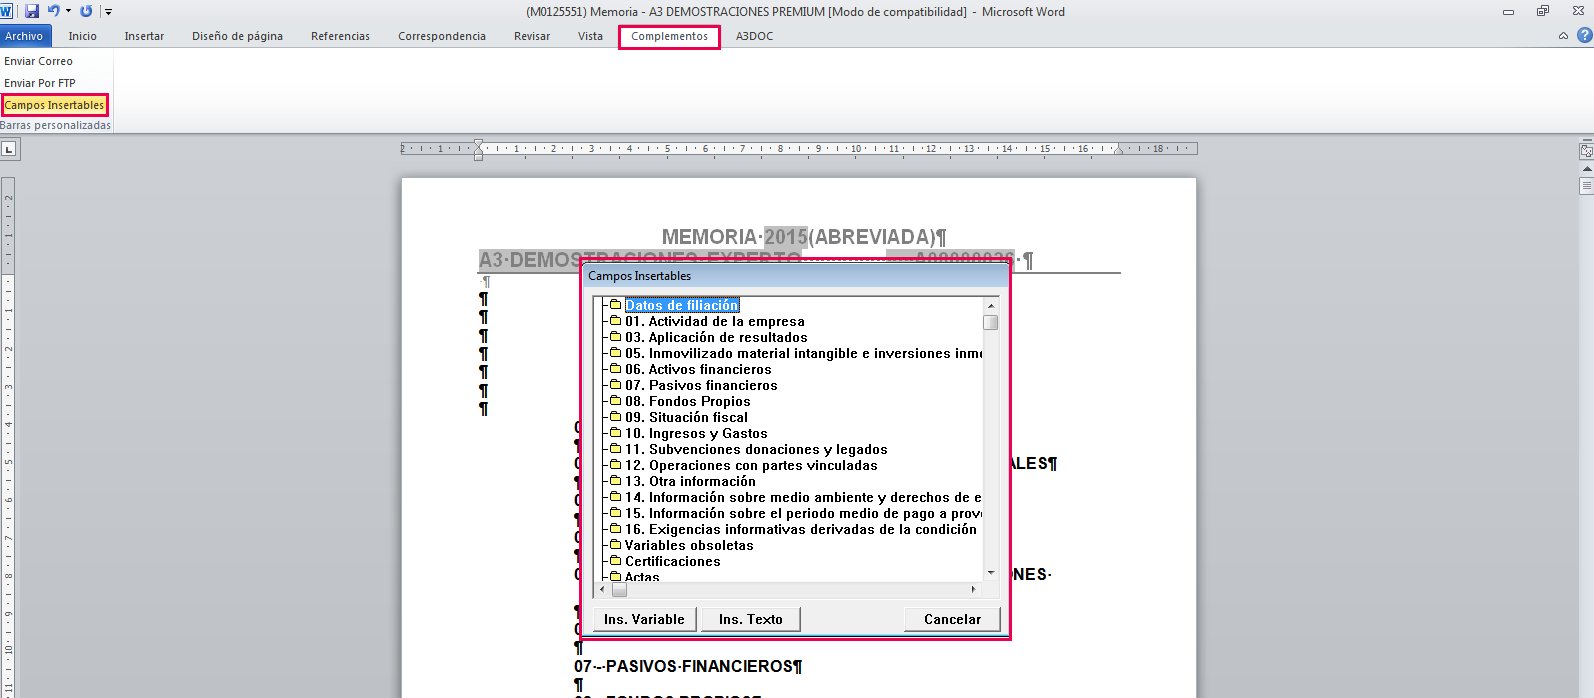Open the A3DOC tab
Screen dimensions: 1594x698
754,36
